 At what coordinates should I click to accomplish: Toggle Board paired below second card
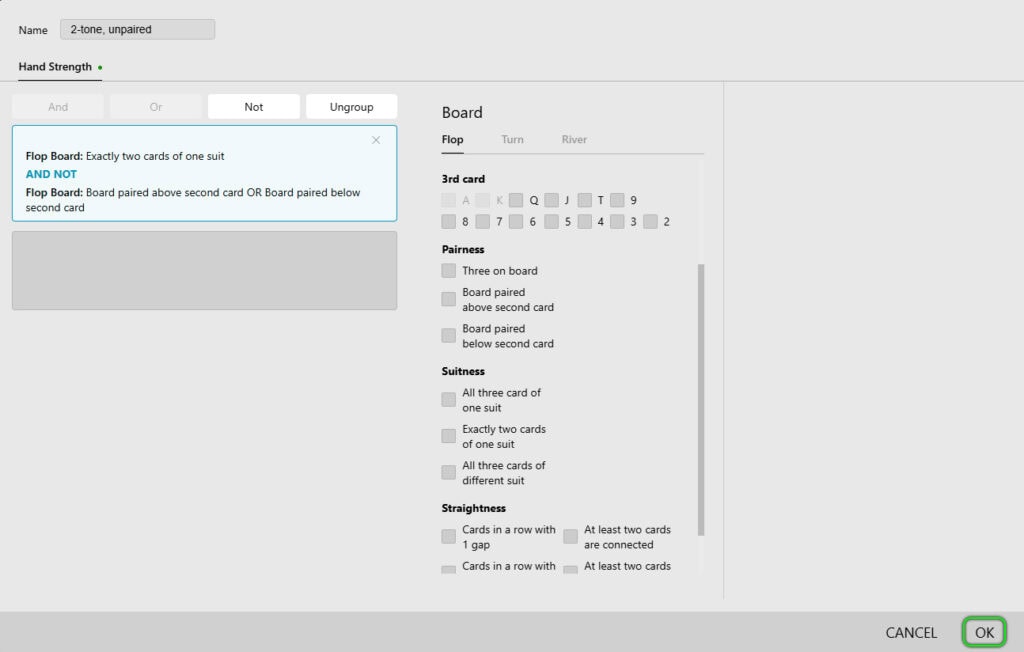coord(449,336)
